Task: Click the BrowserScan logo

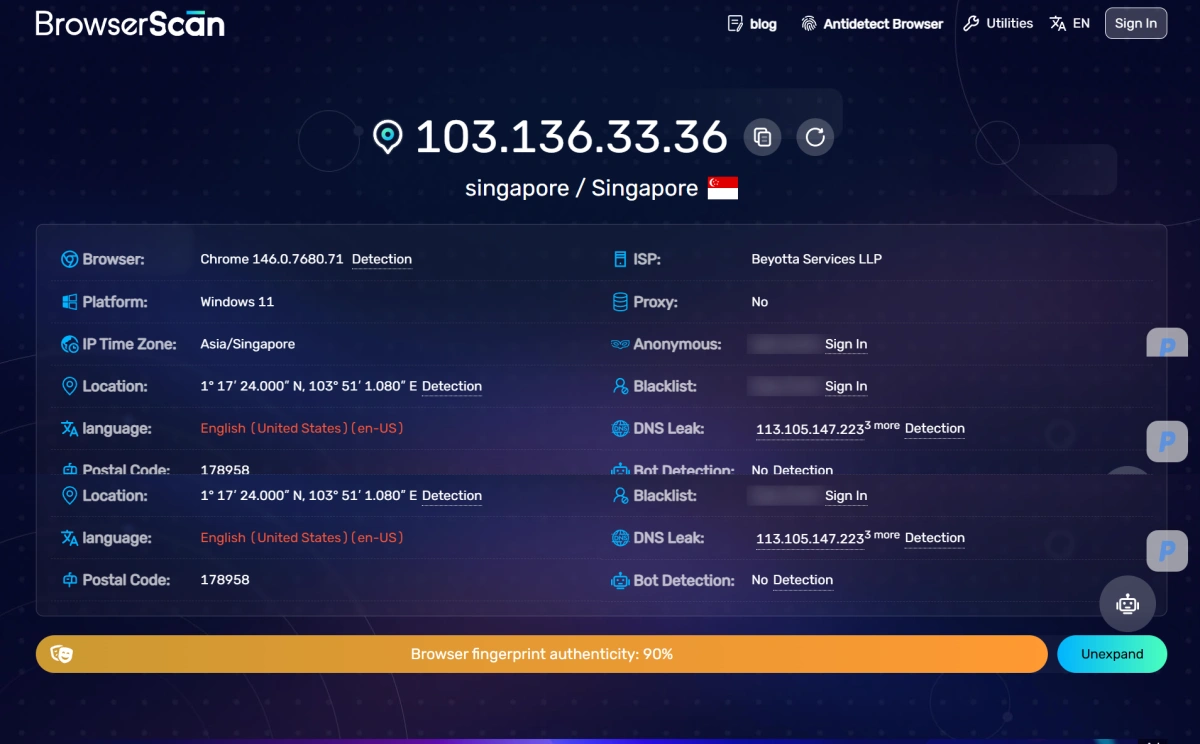Action: (130, 23)
